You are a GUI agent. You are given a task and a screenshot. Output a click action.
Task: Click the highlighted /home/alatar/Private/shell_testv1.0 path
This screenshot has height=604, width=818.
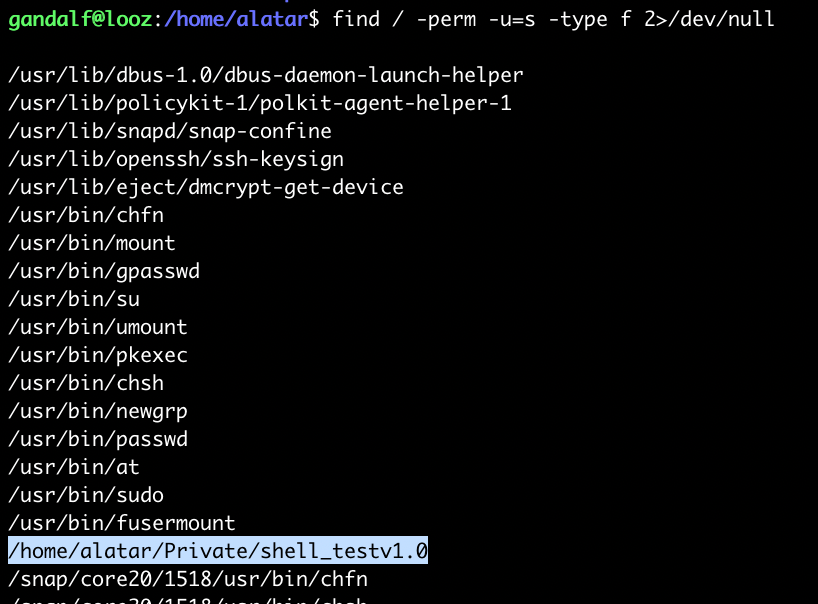click(218, 551)
